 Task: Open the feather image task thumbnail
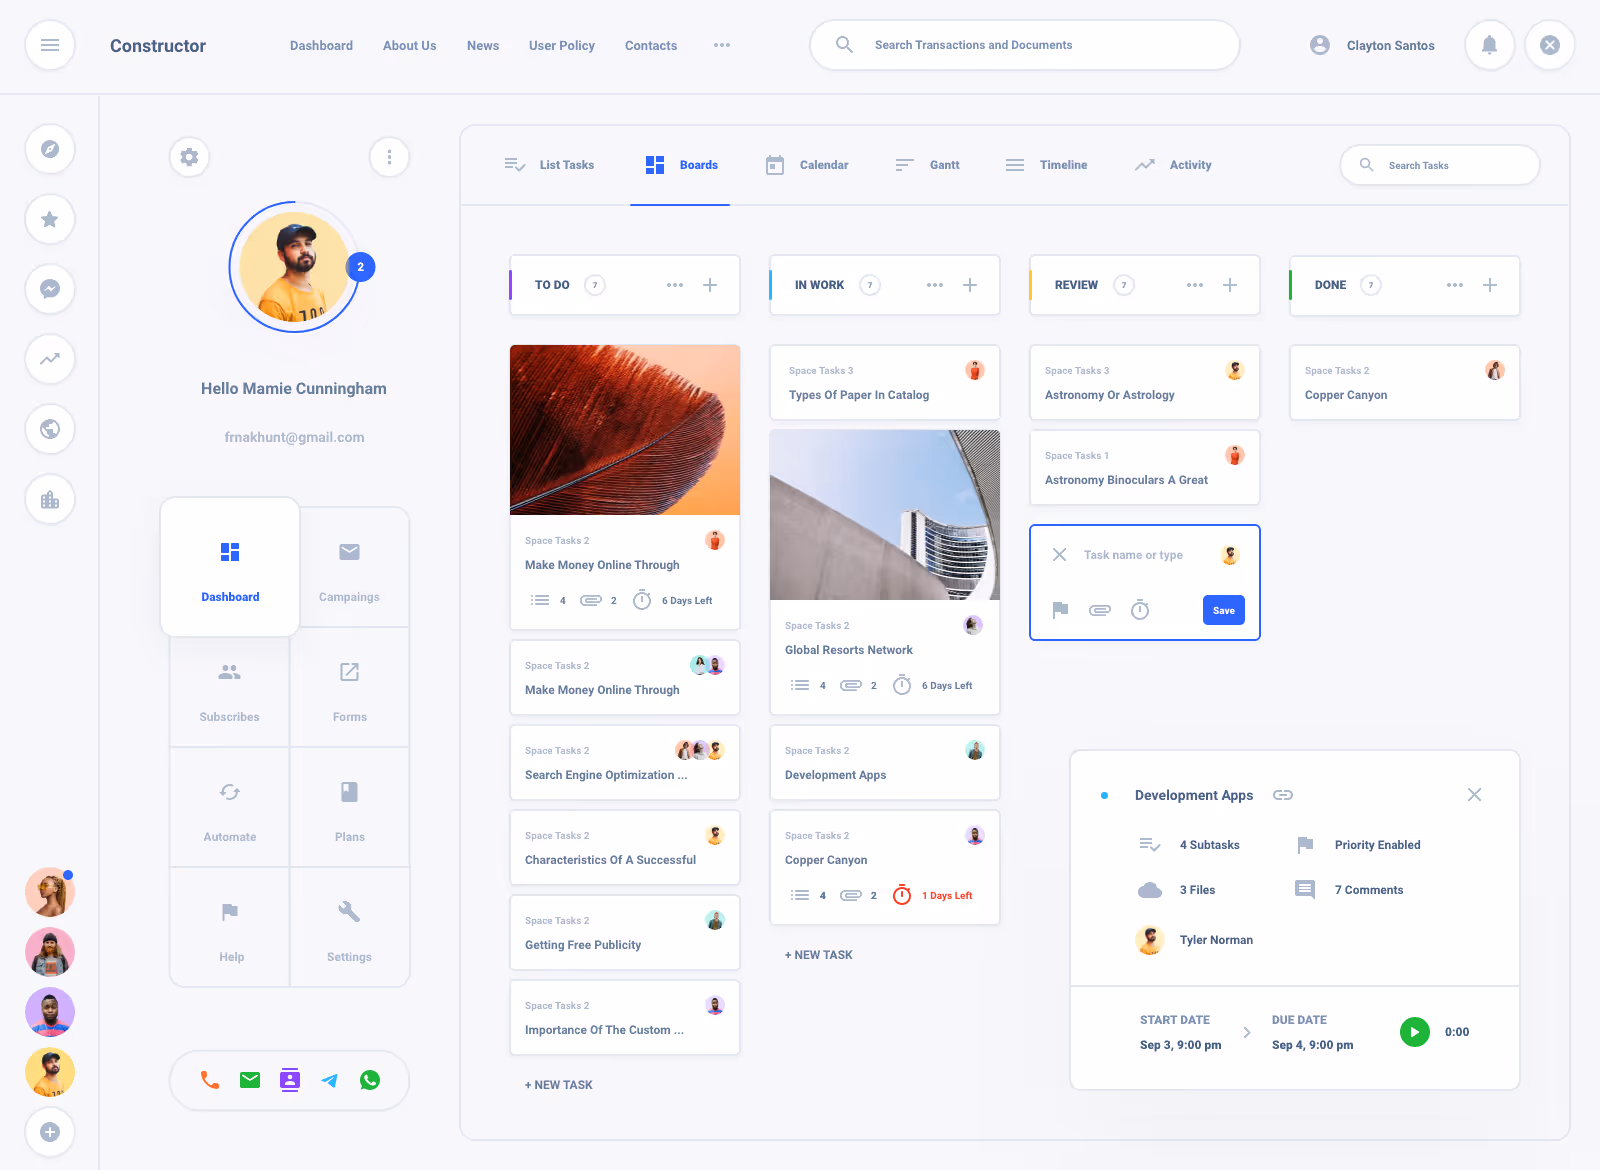[624, 430]
